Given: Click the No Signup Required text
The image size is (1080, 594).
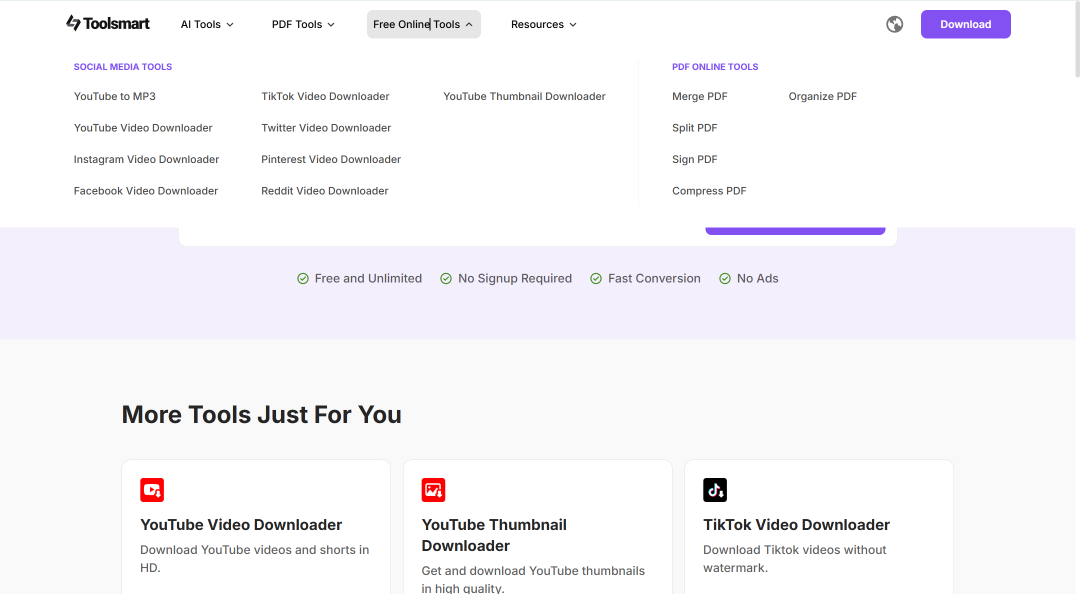Looking at the screenshot, I should pos(515,278).
